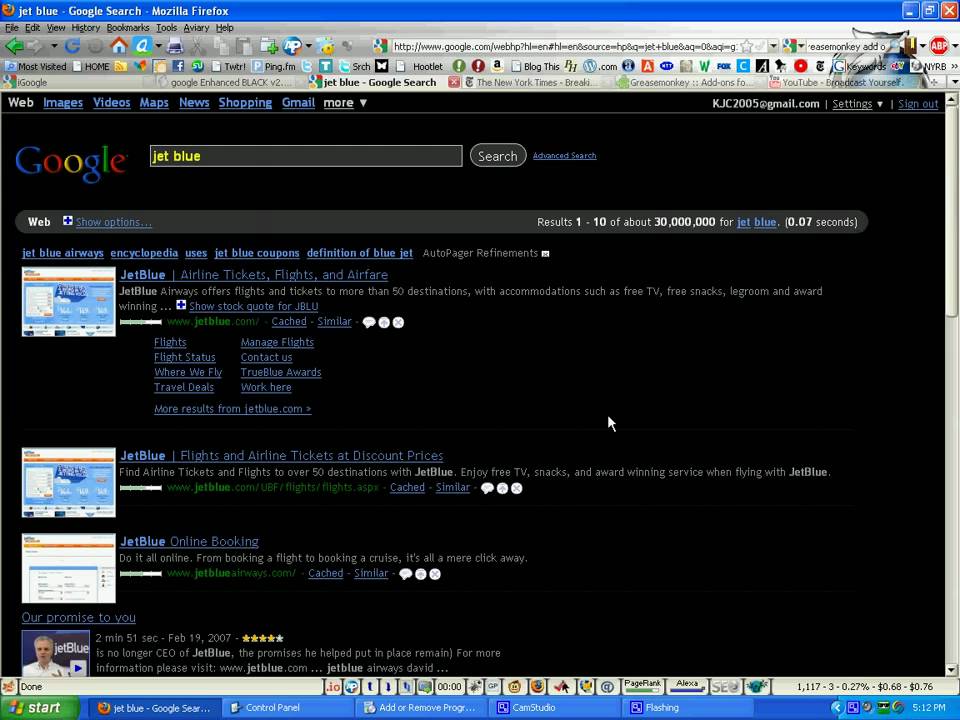Image resolution: width=960 pixels, height=720 pixels.
Task: Open the URL bar history dropdown
Action: [x=773, y=46]
